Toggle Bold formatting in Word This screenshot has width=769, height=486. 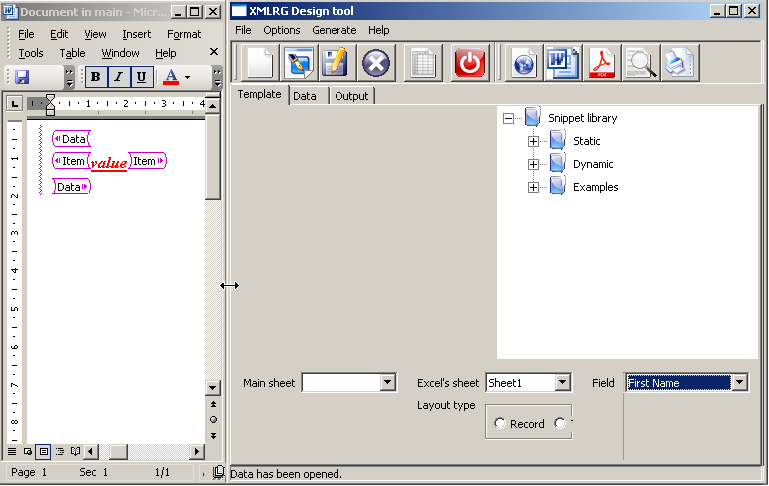point(96,77)
